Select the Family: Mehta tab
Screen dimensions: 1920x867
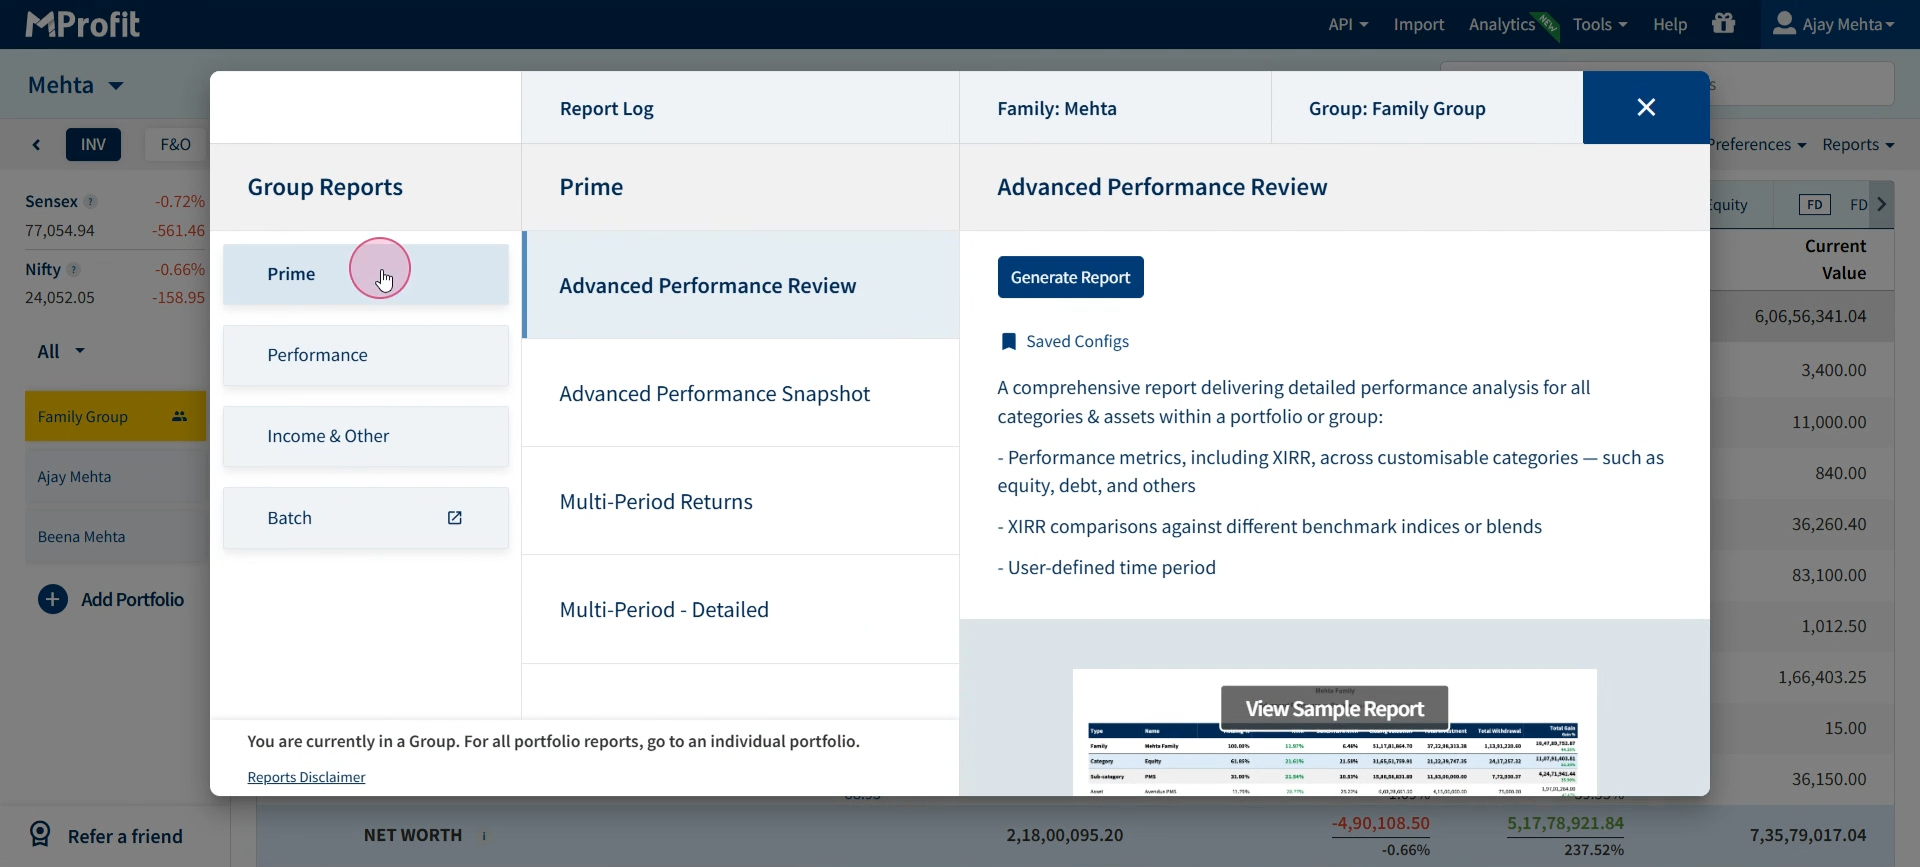[x=1115, y=108]
